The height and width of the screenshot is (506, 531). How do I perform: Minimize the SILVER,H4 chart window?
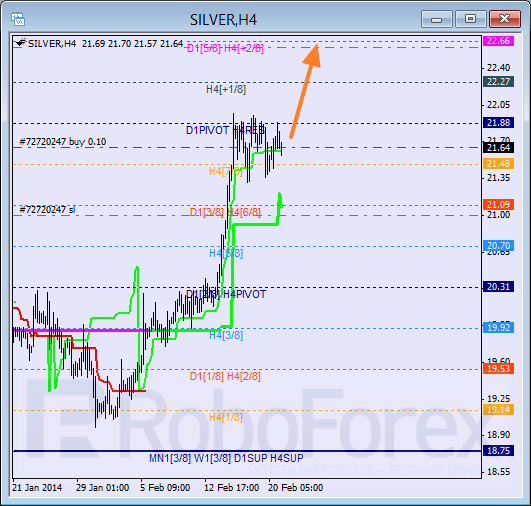[437, 19]
